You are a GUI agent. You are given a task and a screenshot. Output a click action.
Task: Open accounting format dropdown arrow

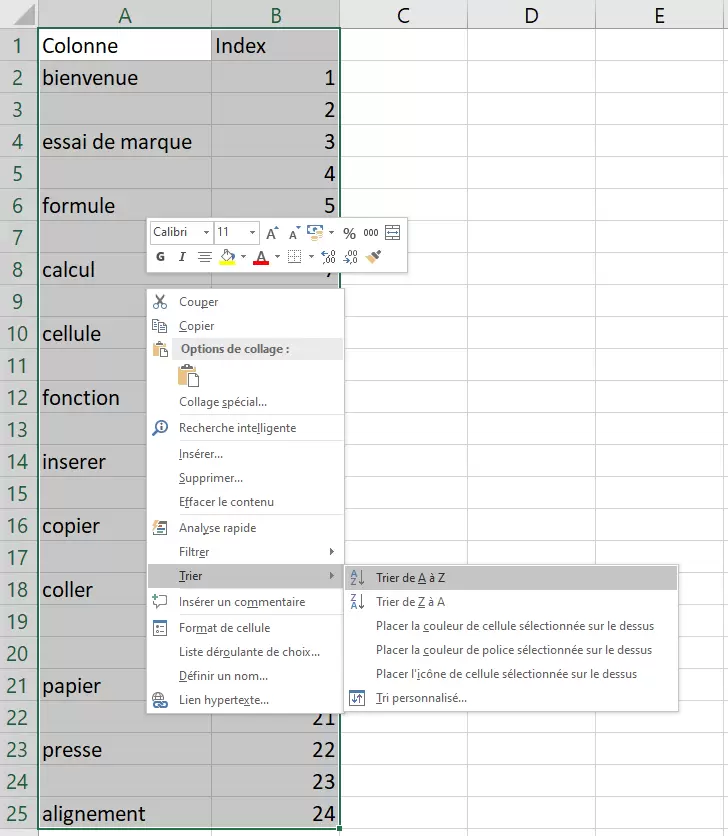[x=331, y=232]
